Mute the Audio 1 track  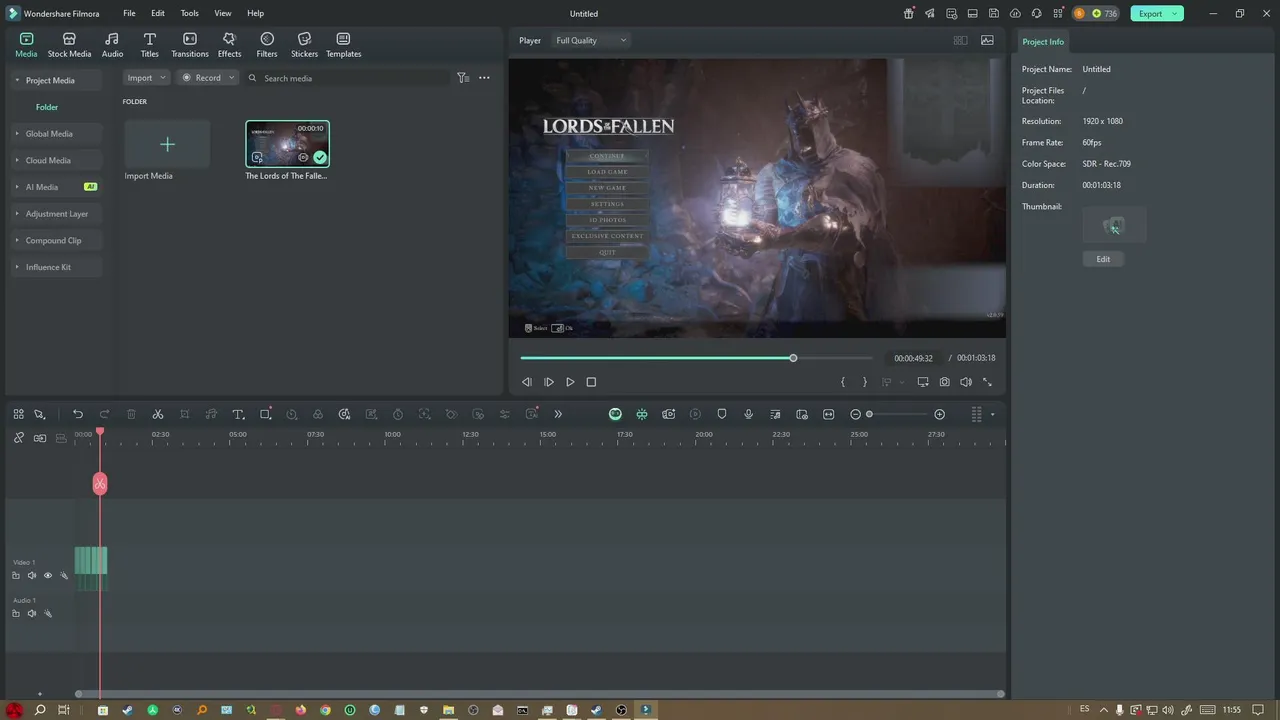point(31,614)
